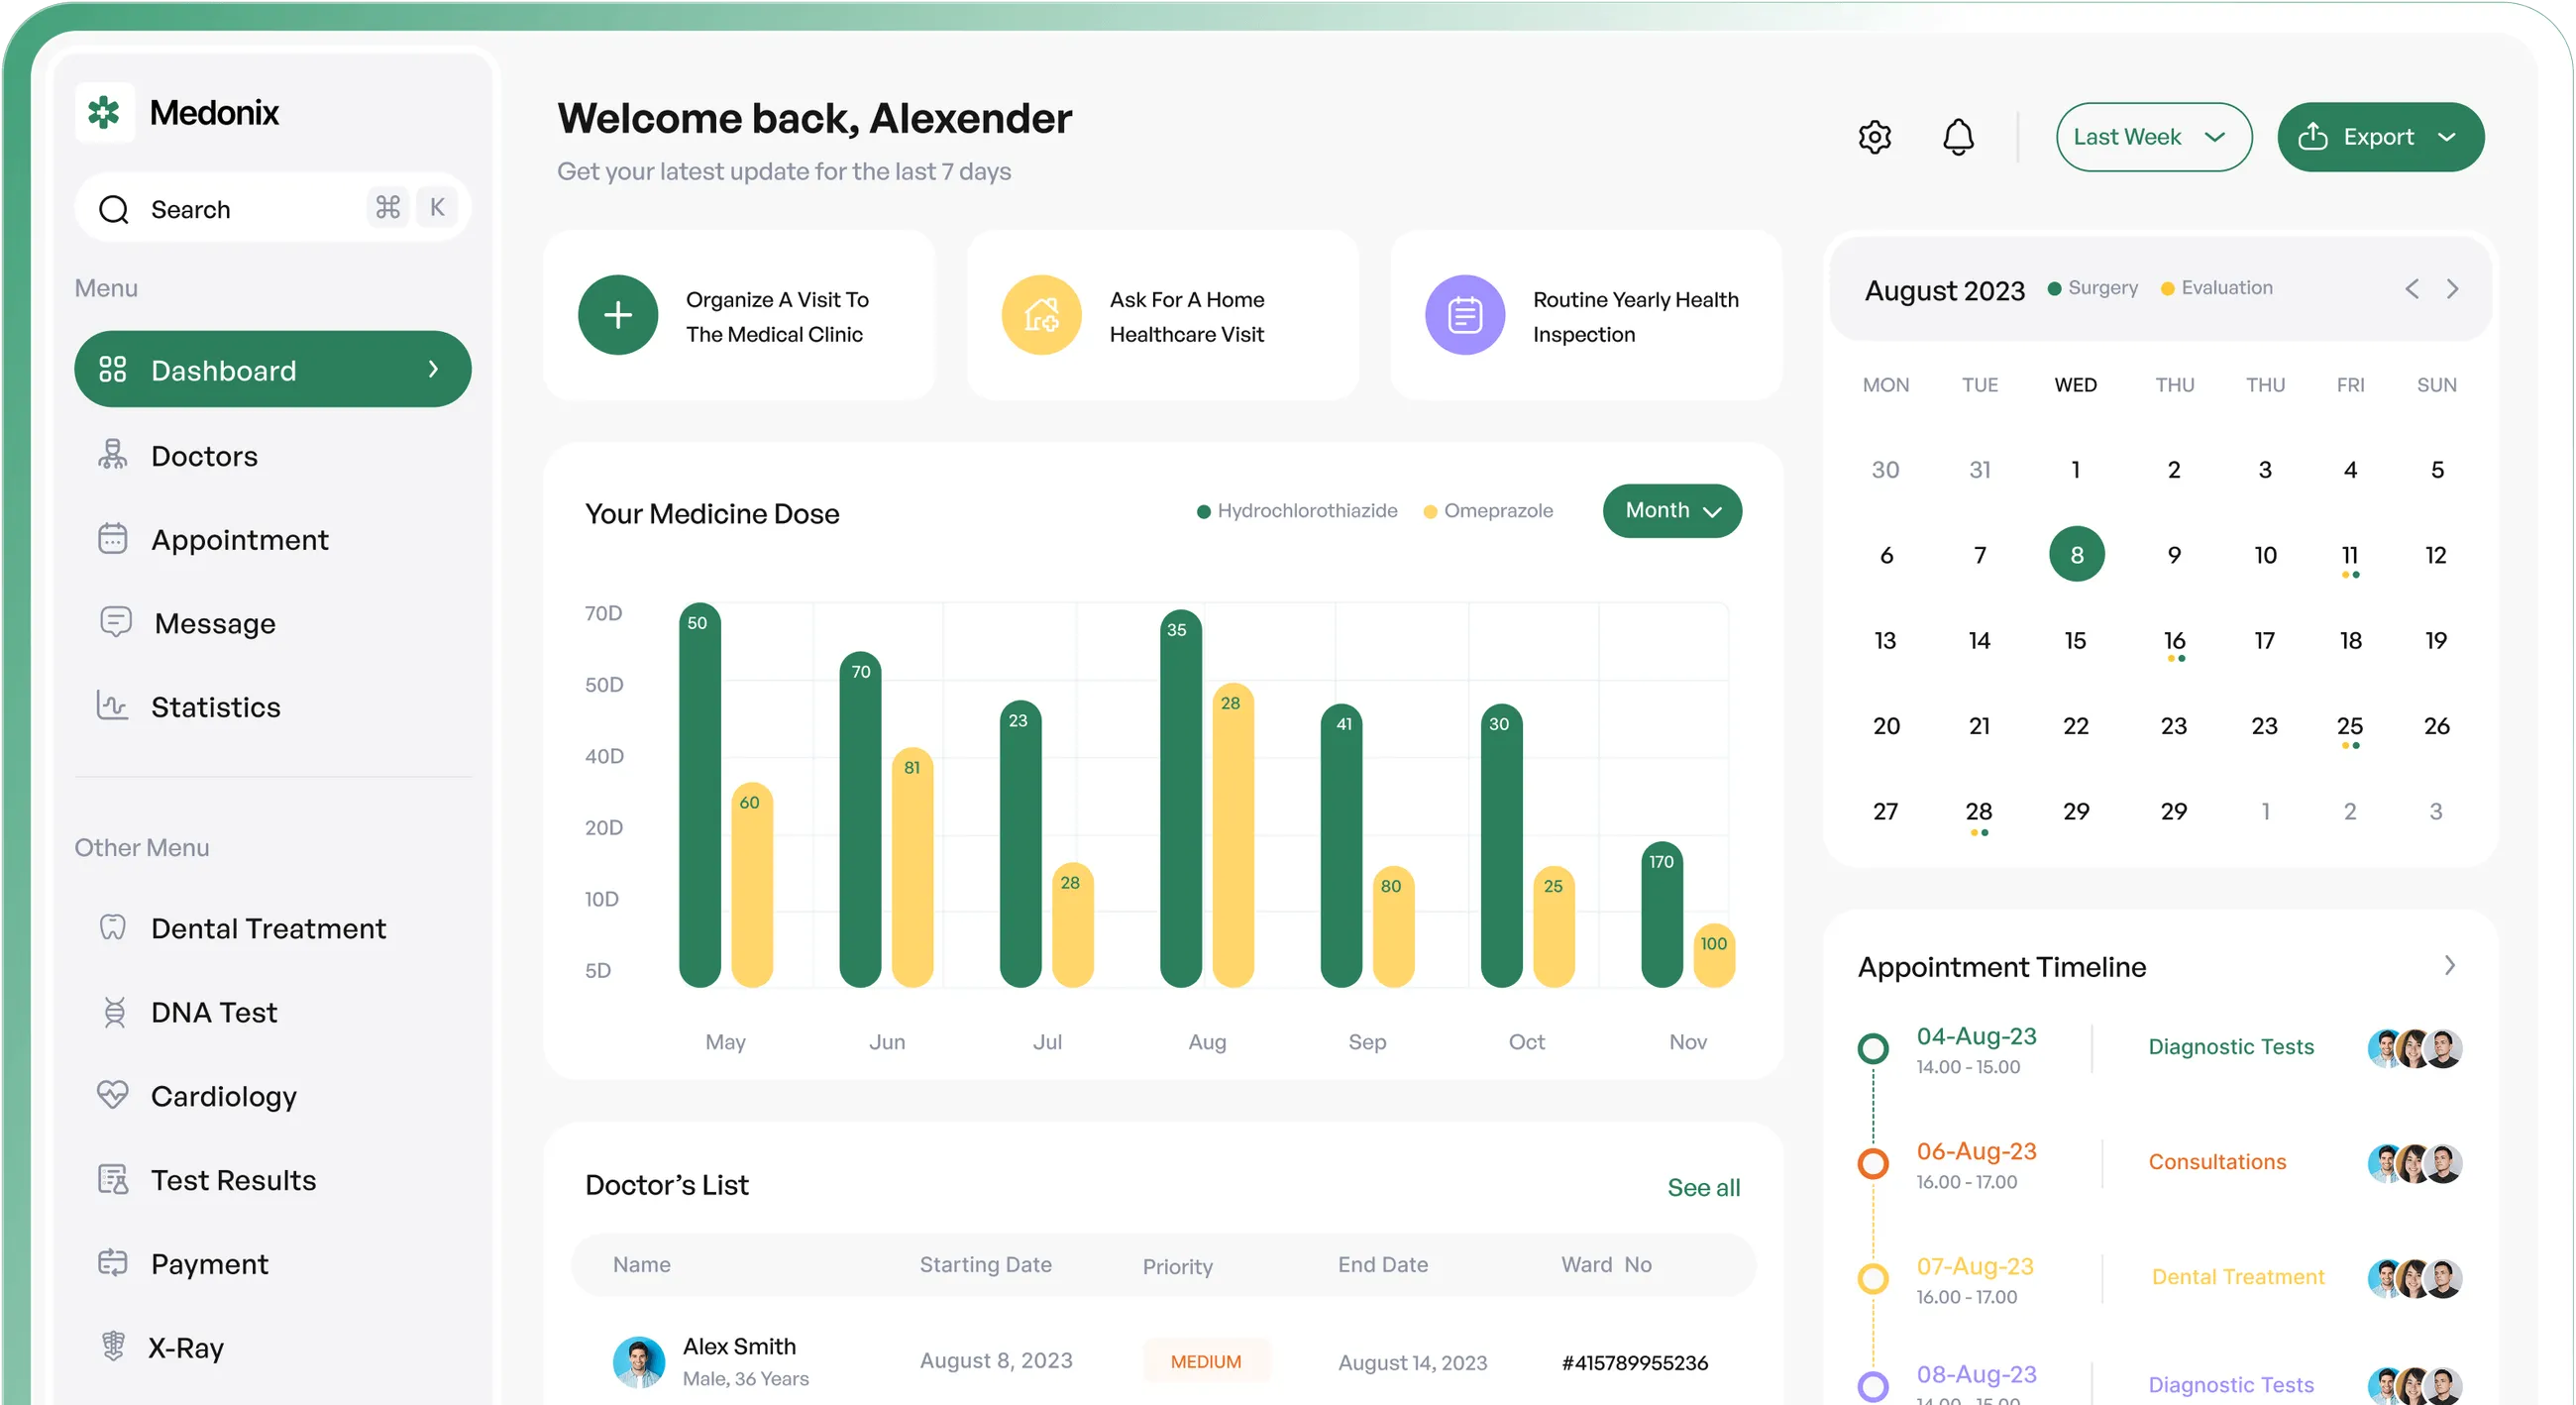The image size is (2576, 1405).
Task: Click the home healthcare visit icon
Action: pyautogui.click(x=1041, y=314)
